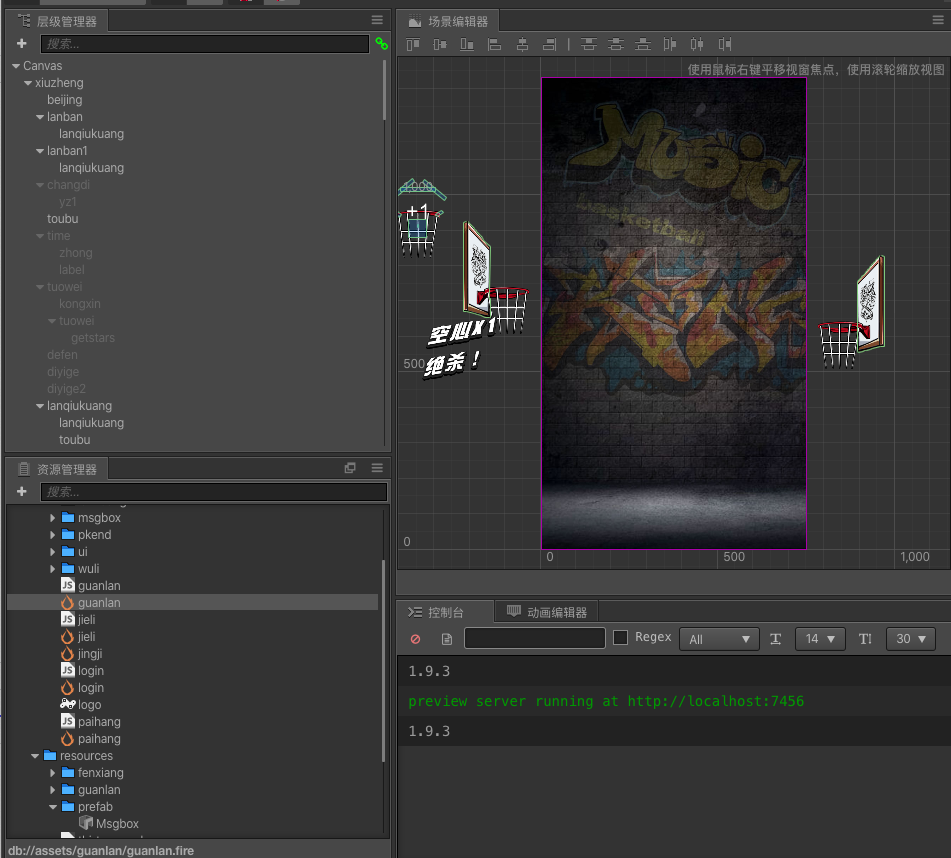The height and width of the screenshot is (858, 951).
Task: Click the green link icon in hierarchy panel
Action: (x=381, y=44)
